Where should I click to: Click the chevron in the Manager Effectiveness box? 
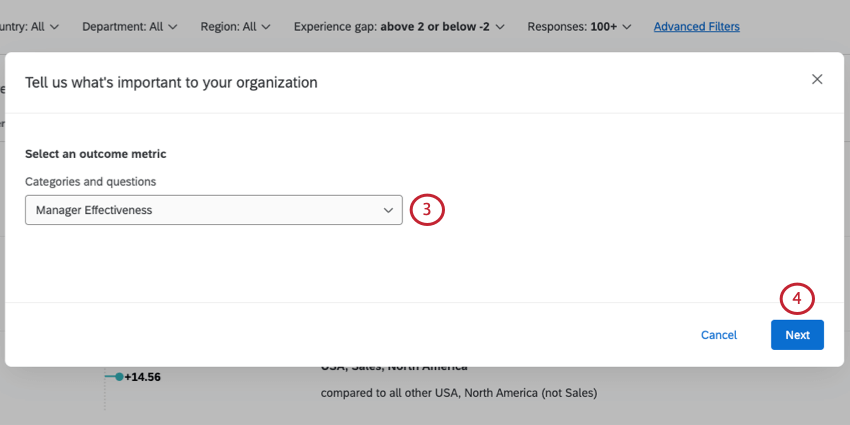click(388, 210)
